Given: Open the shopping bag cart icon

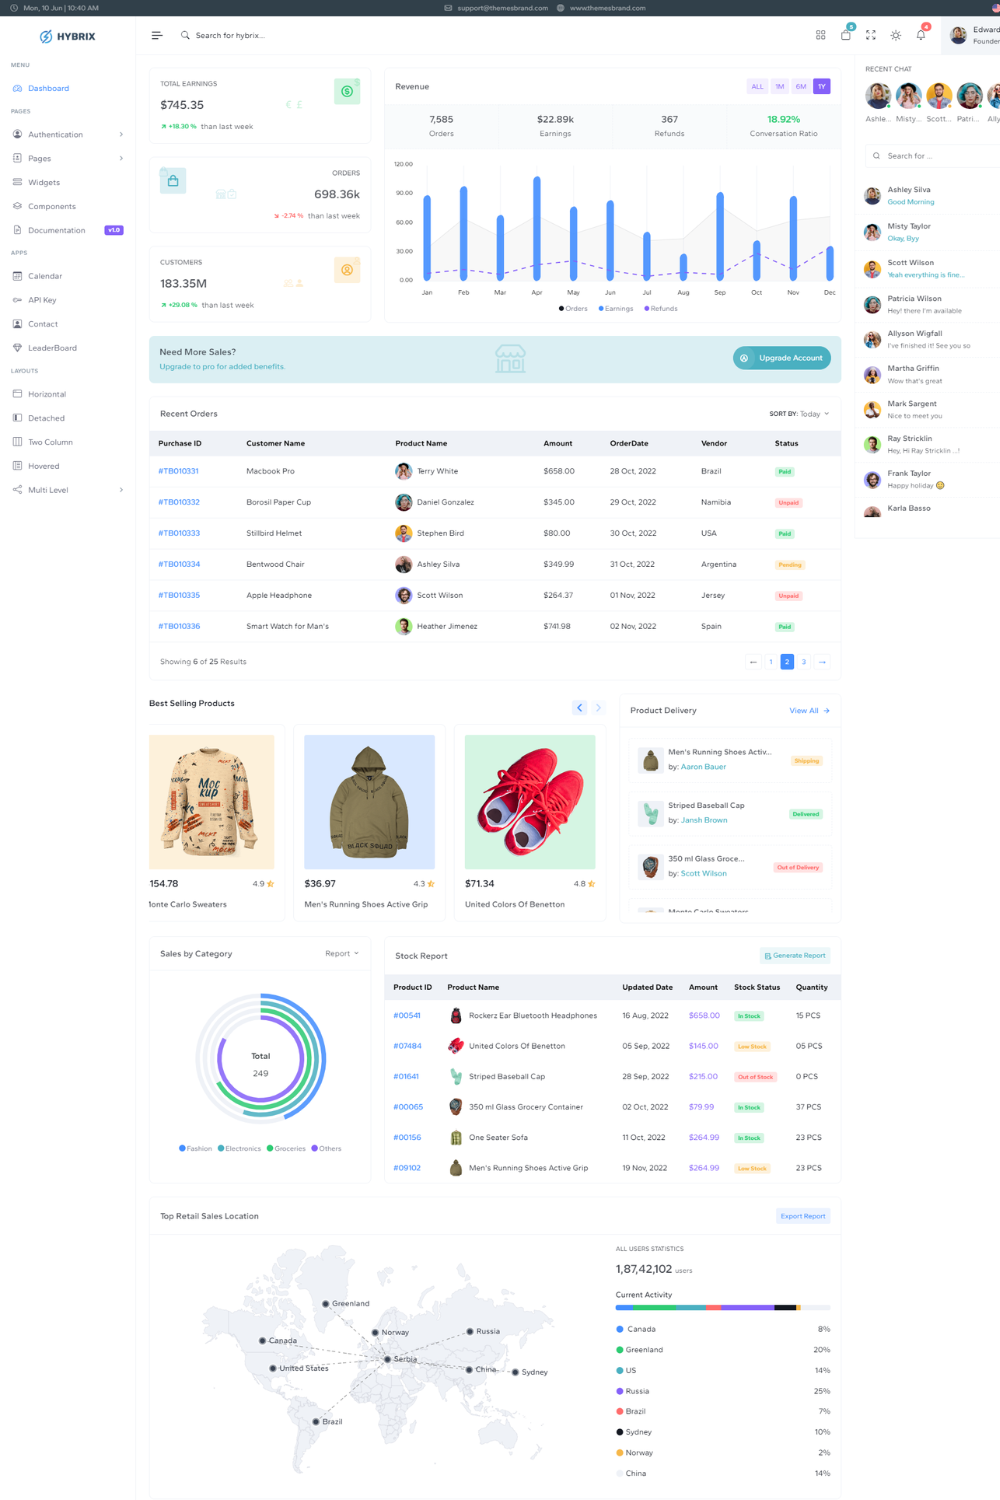Looking at the screenshot, I should click(846, 35).
